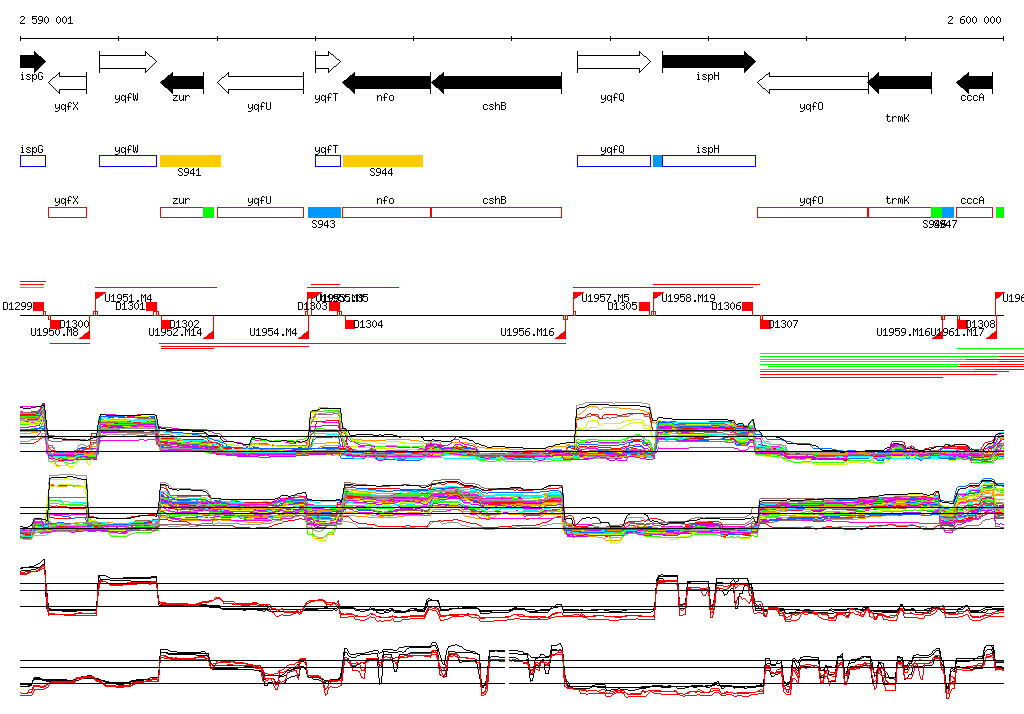This screenshot has height=714, width=1024.
Task: Click the U1950.M8 red flag marker
Action: [85, 333]
